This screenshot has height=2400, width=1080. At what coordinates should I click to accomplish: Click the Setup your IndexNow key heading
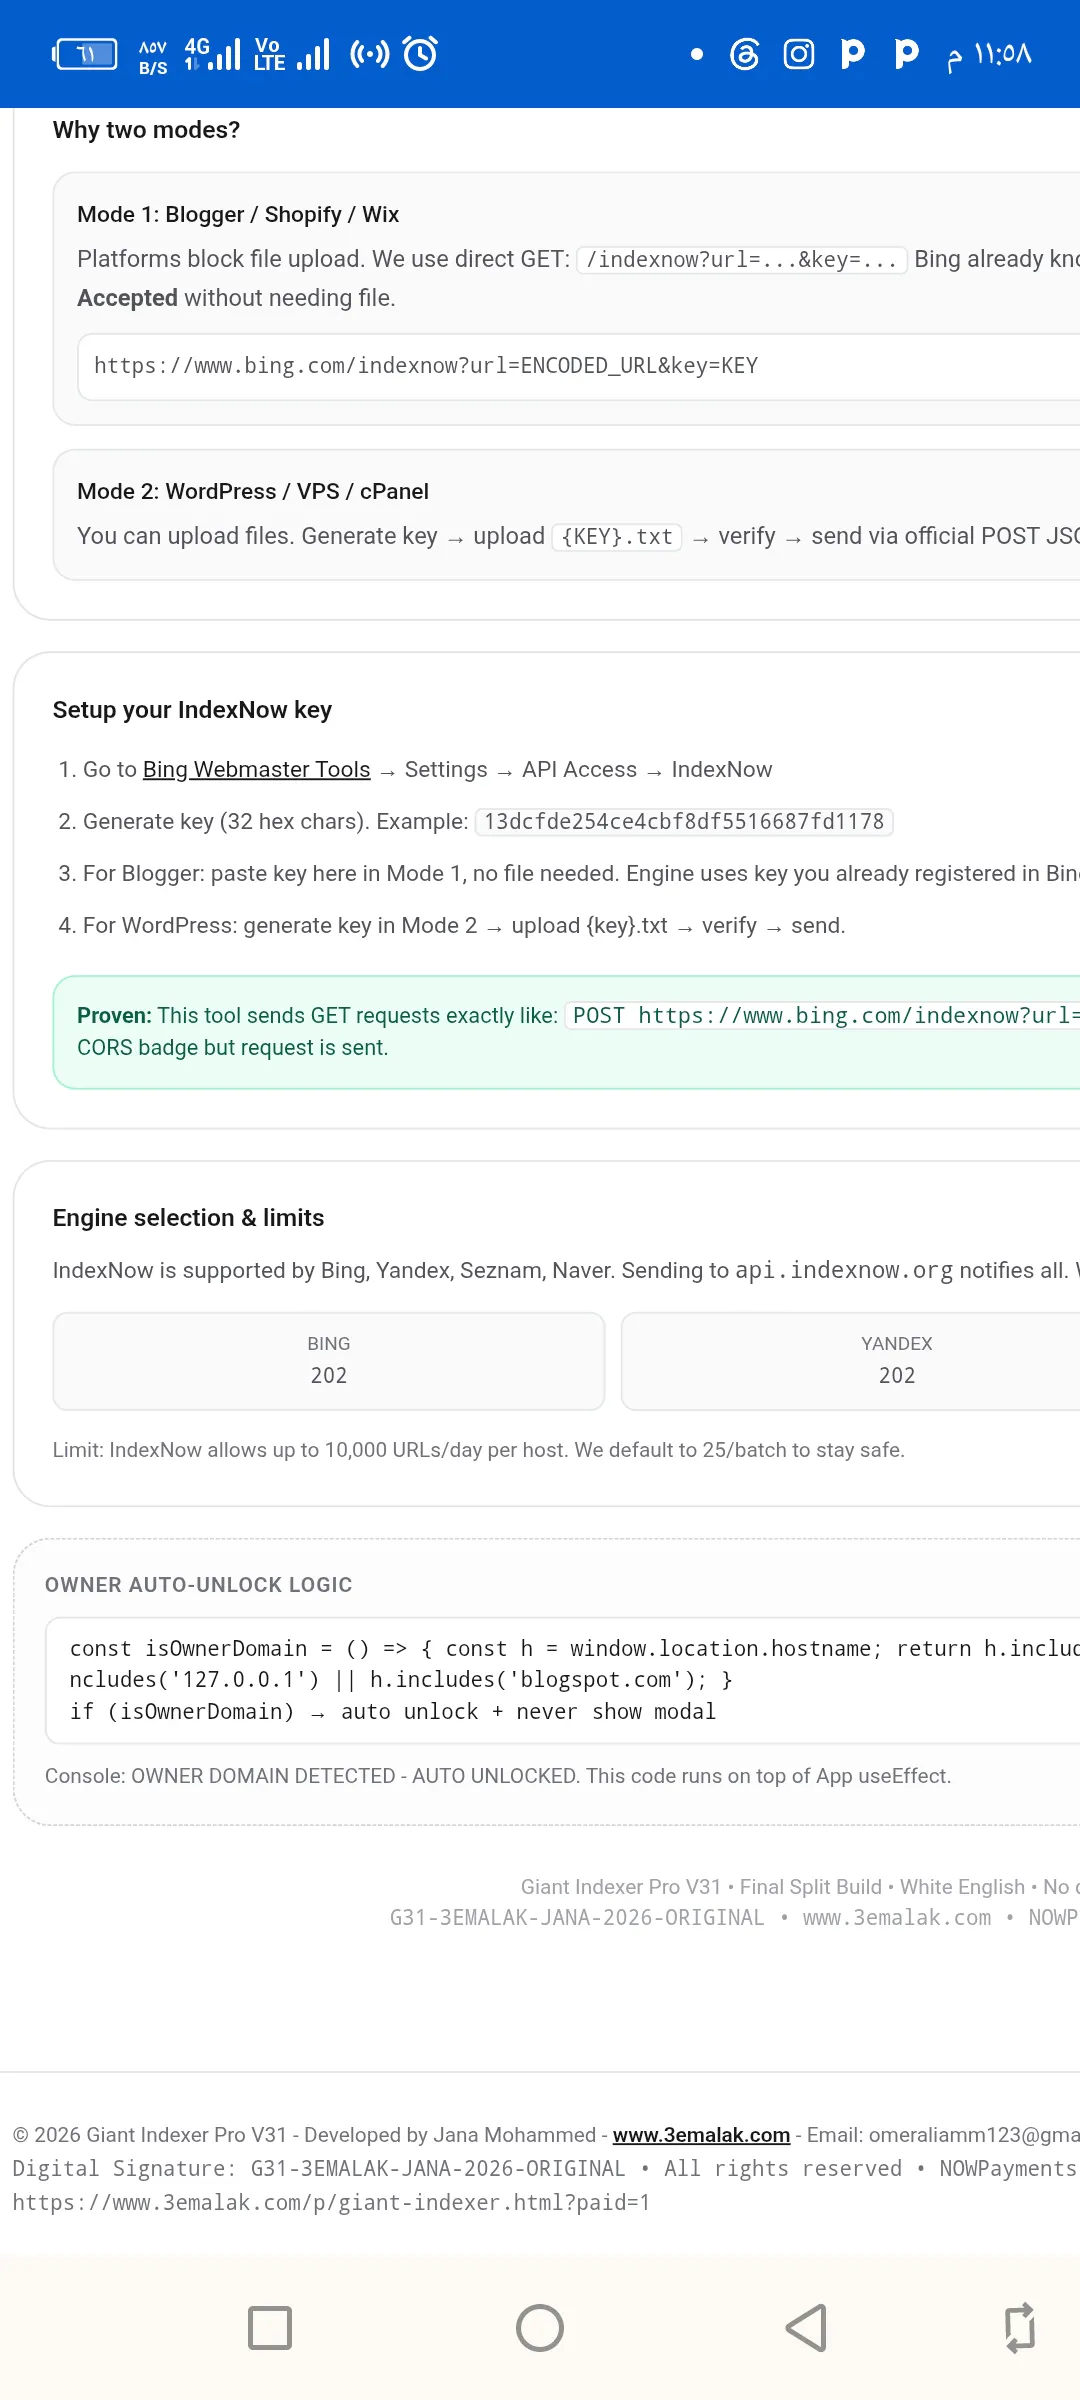click(x=192, y=710)
